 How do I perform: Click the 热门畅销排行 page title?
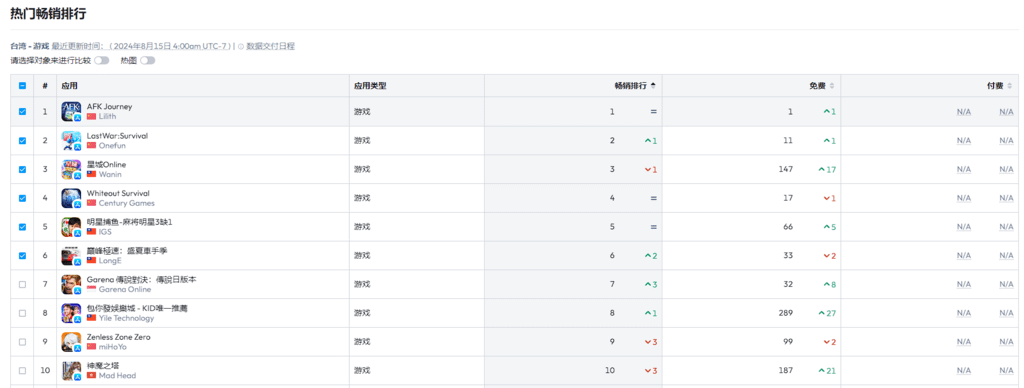pyautogui.click(x=48, y=13)
